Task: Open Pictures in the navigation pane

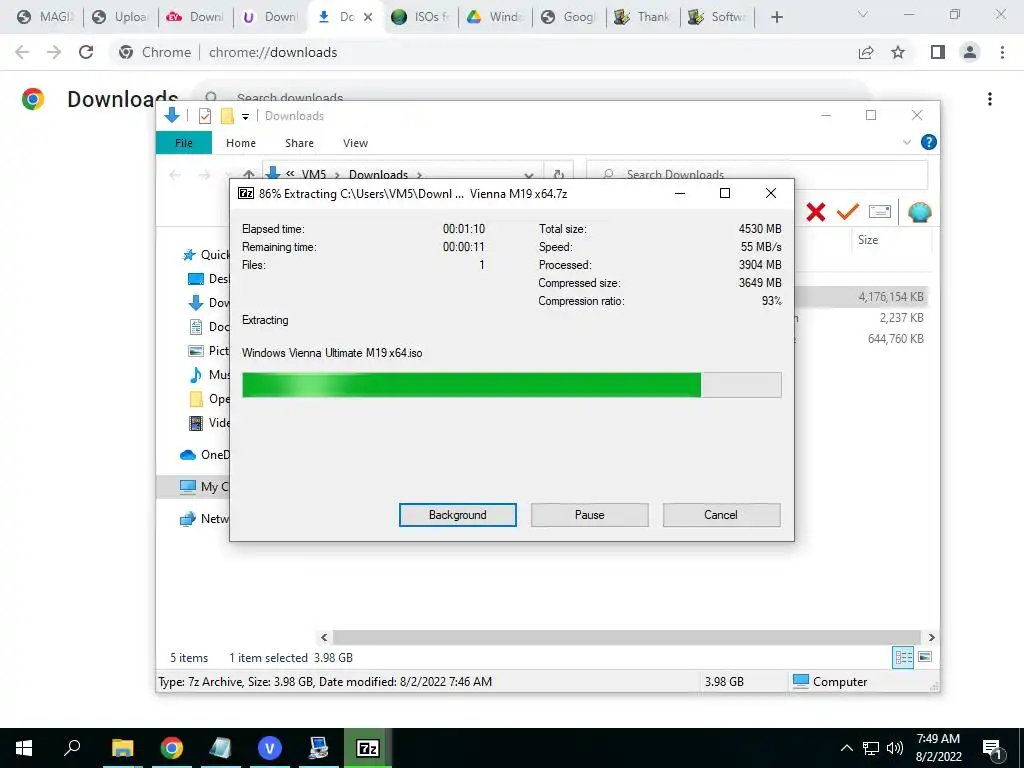Action: coord(208,351)
